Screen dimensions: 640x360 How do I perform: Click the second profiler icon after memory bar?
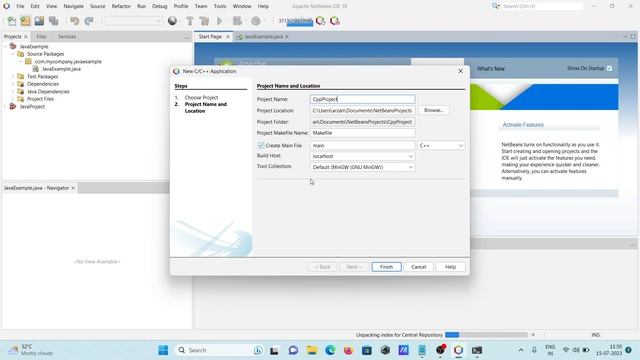[x=335, y=21]
